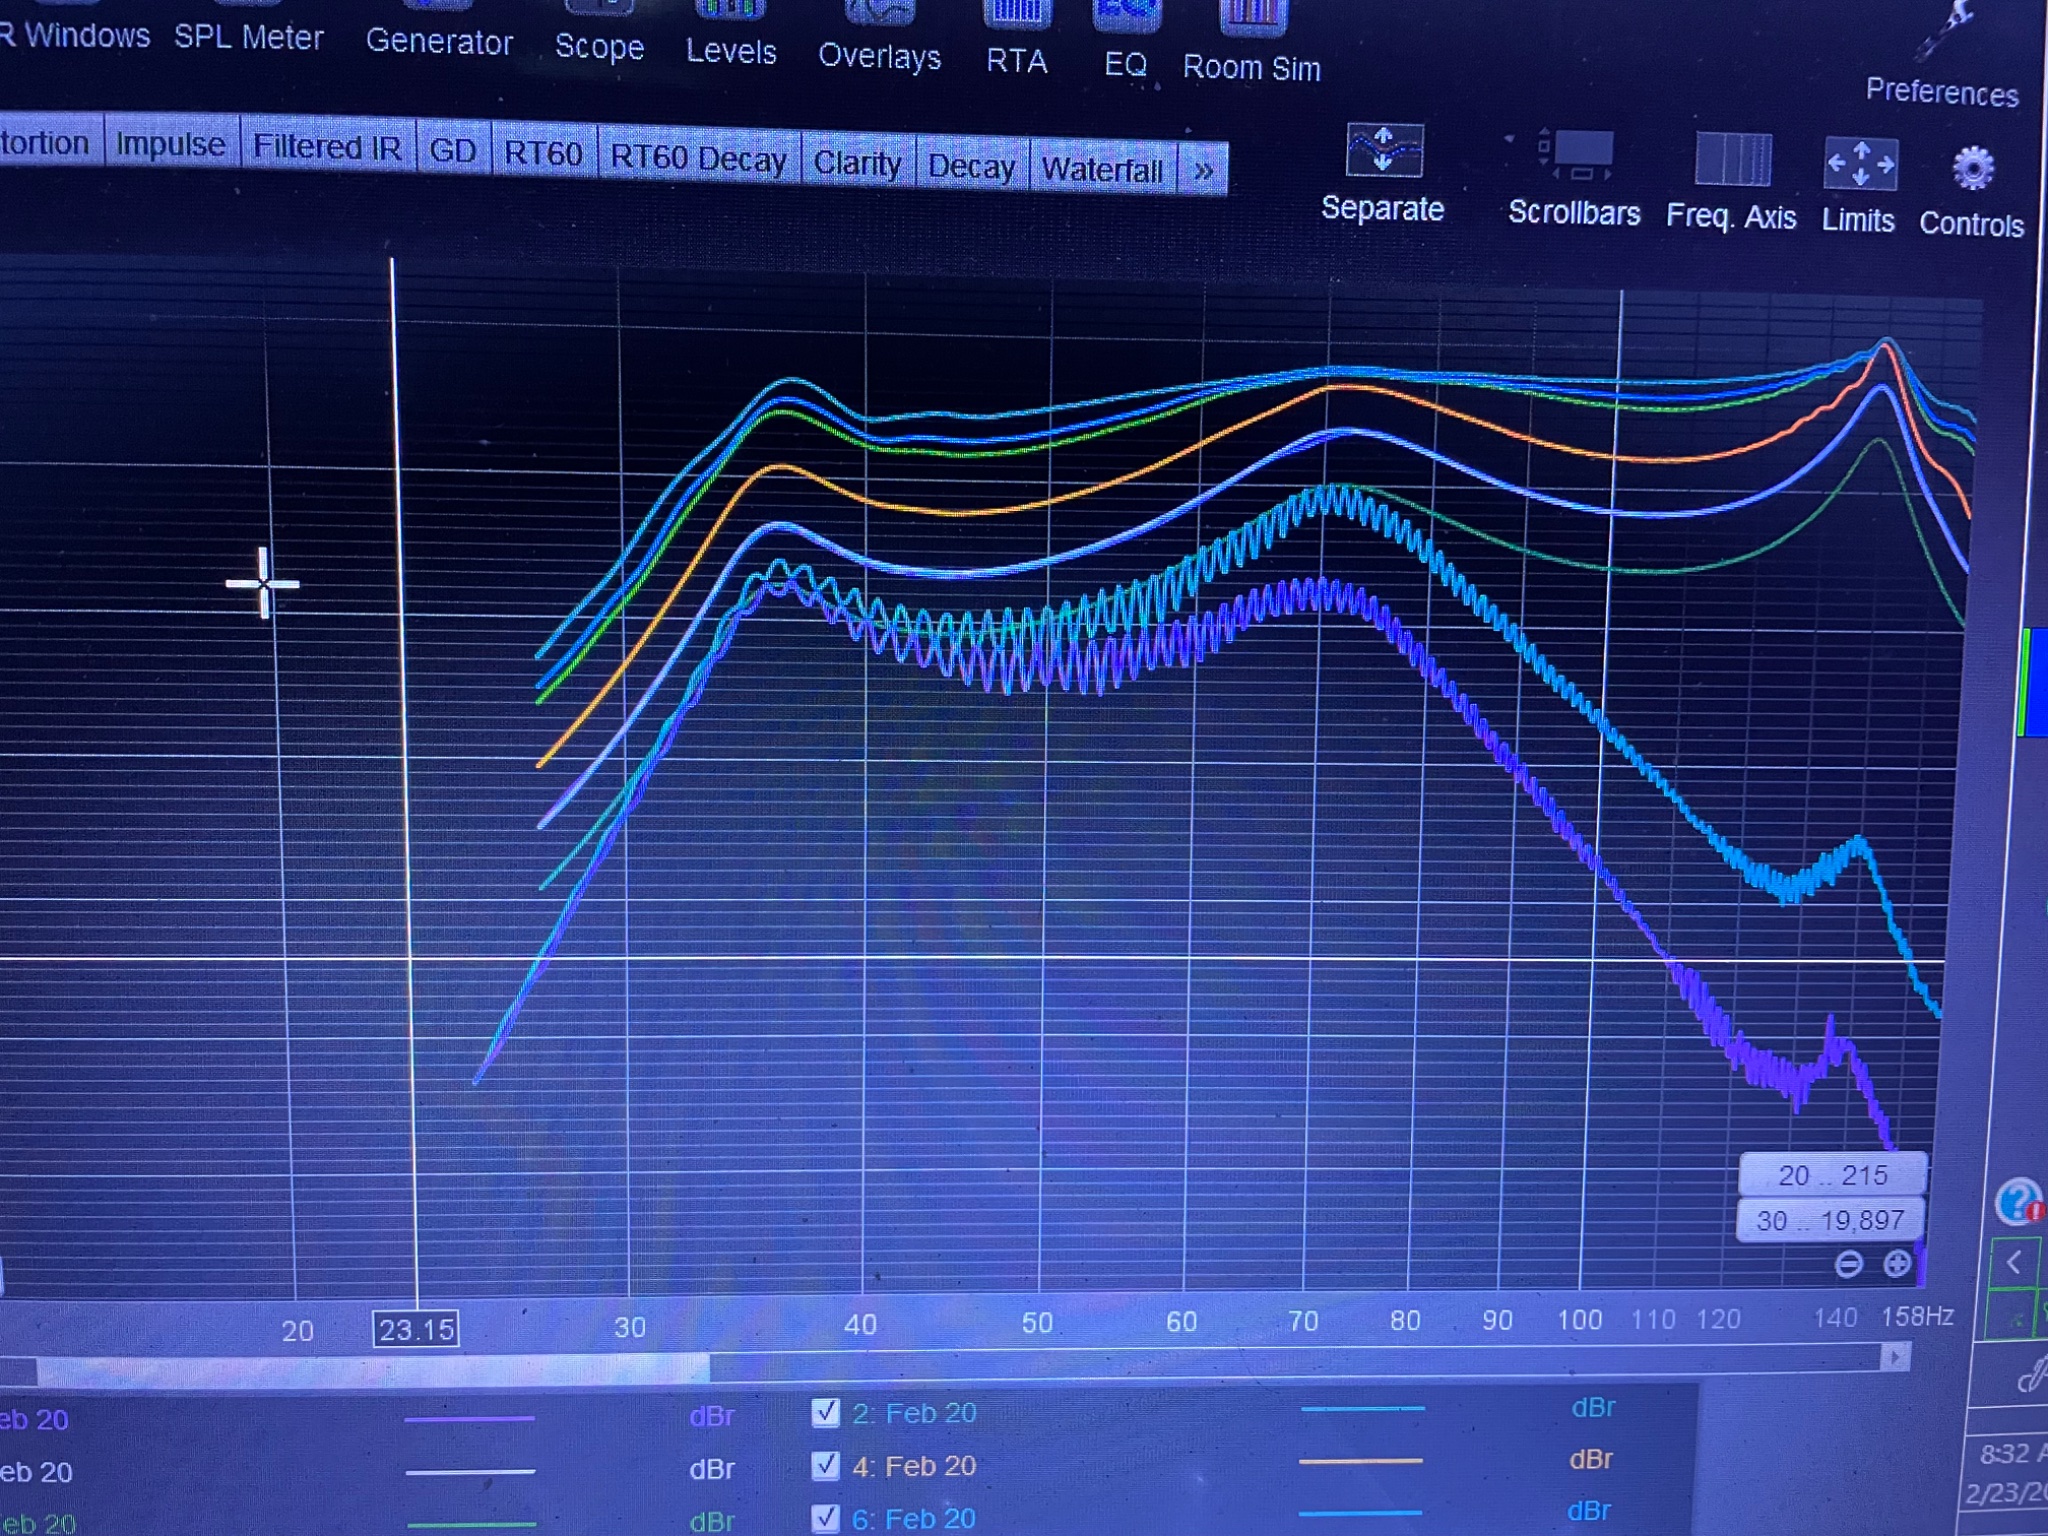Click the 4: Feb 20 legend label
This screenshot has height=1536, width=2048.
914,1466
